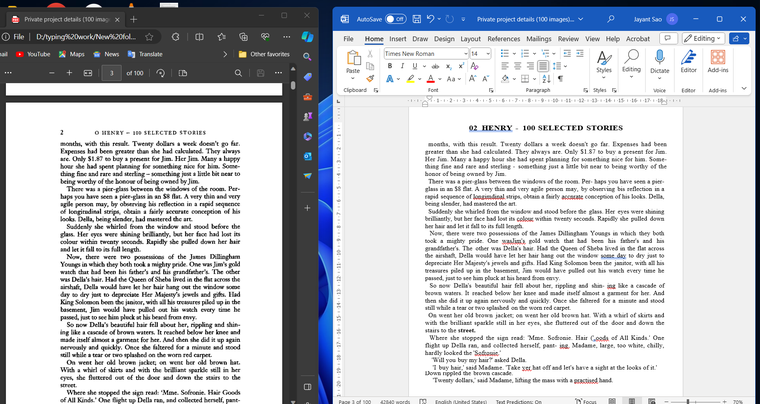
Task: Open the YouTube bookmark in favorites bar
Action: coord(32,54)
